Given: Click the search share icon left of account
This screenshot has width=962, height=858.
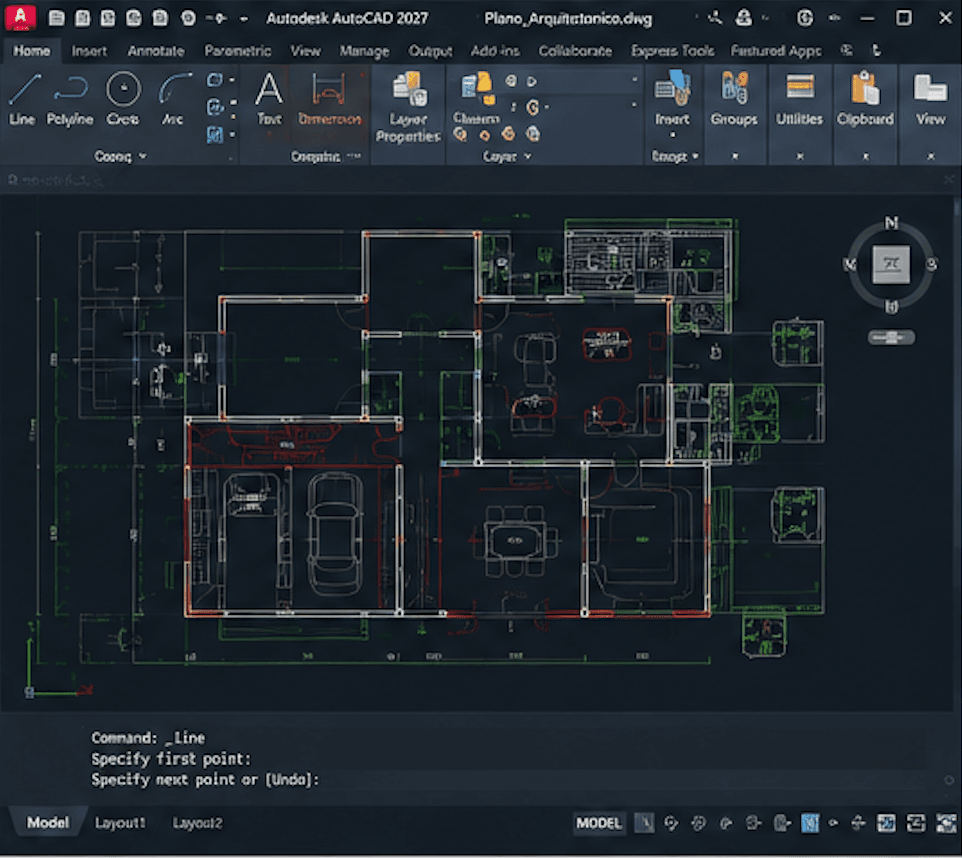Looking at the screenshot, I should (x=715, y=18).
